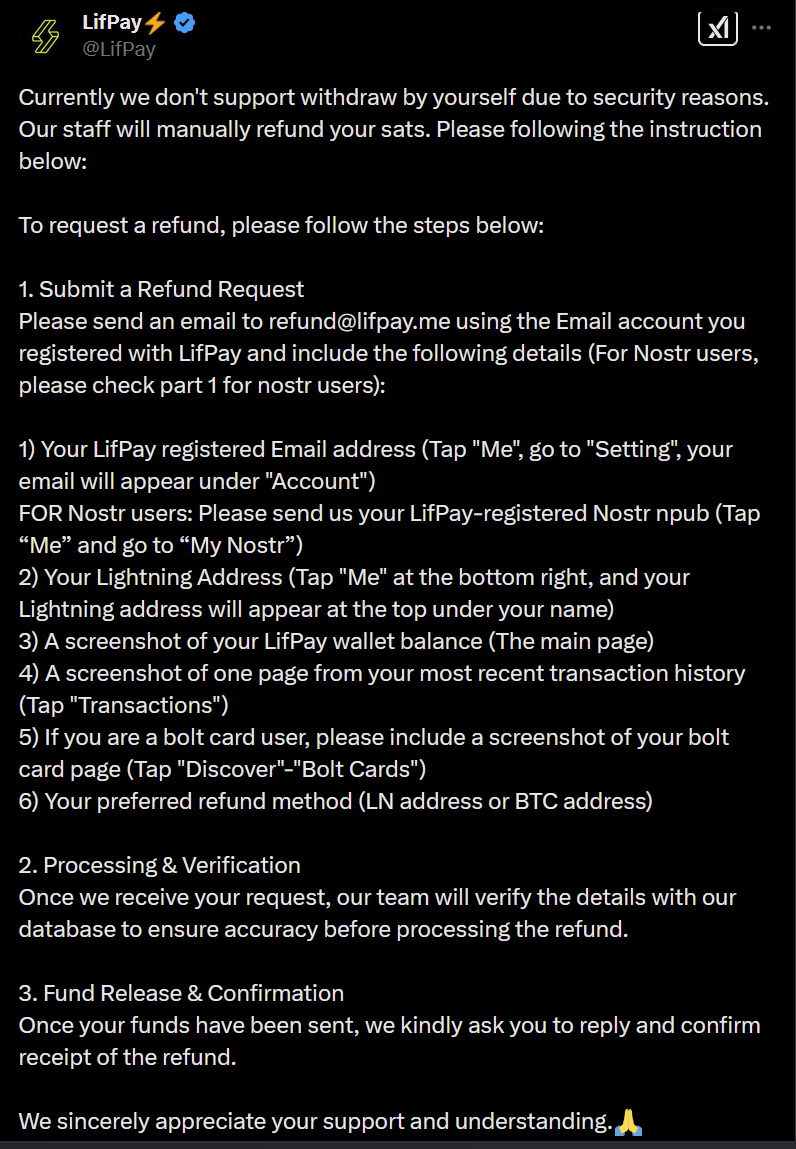Click the lightning bolt emoji beside LifPay
The height and width of the screenshot is (1149, 796).
coord(155,23)
